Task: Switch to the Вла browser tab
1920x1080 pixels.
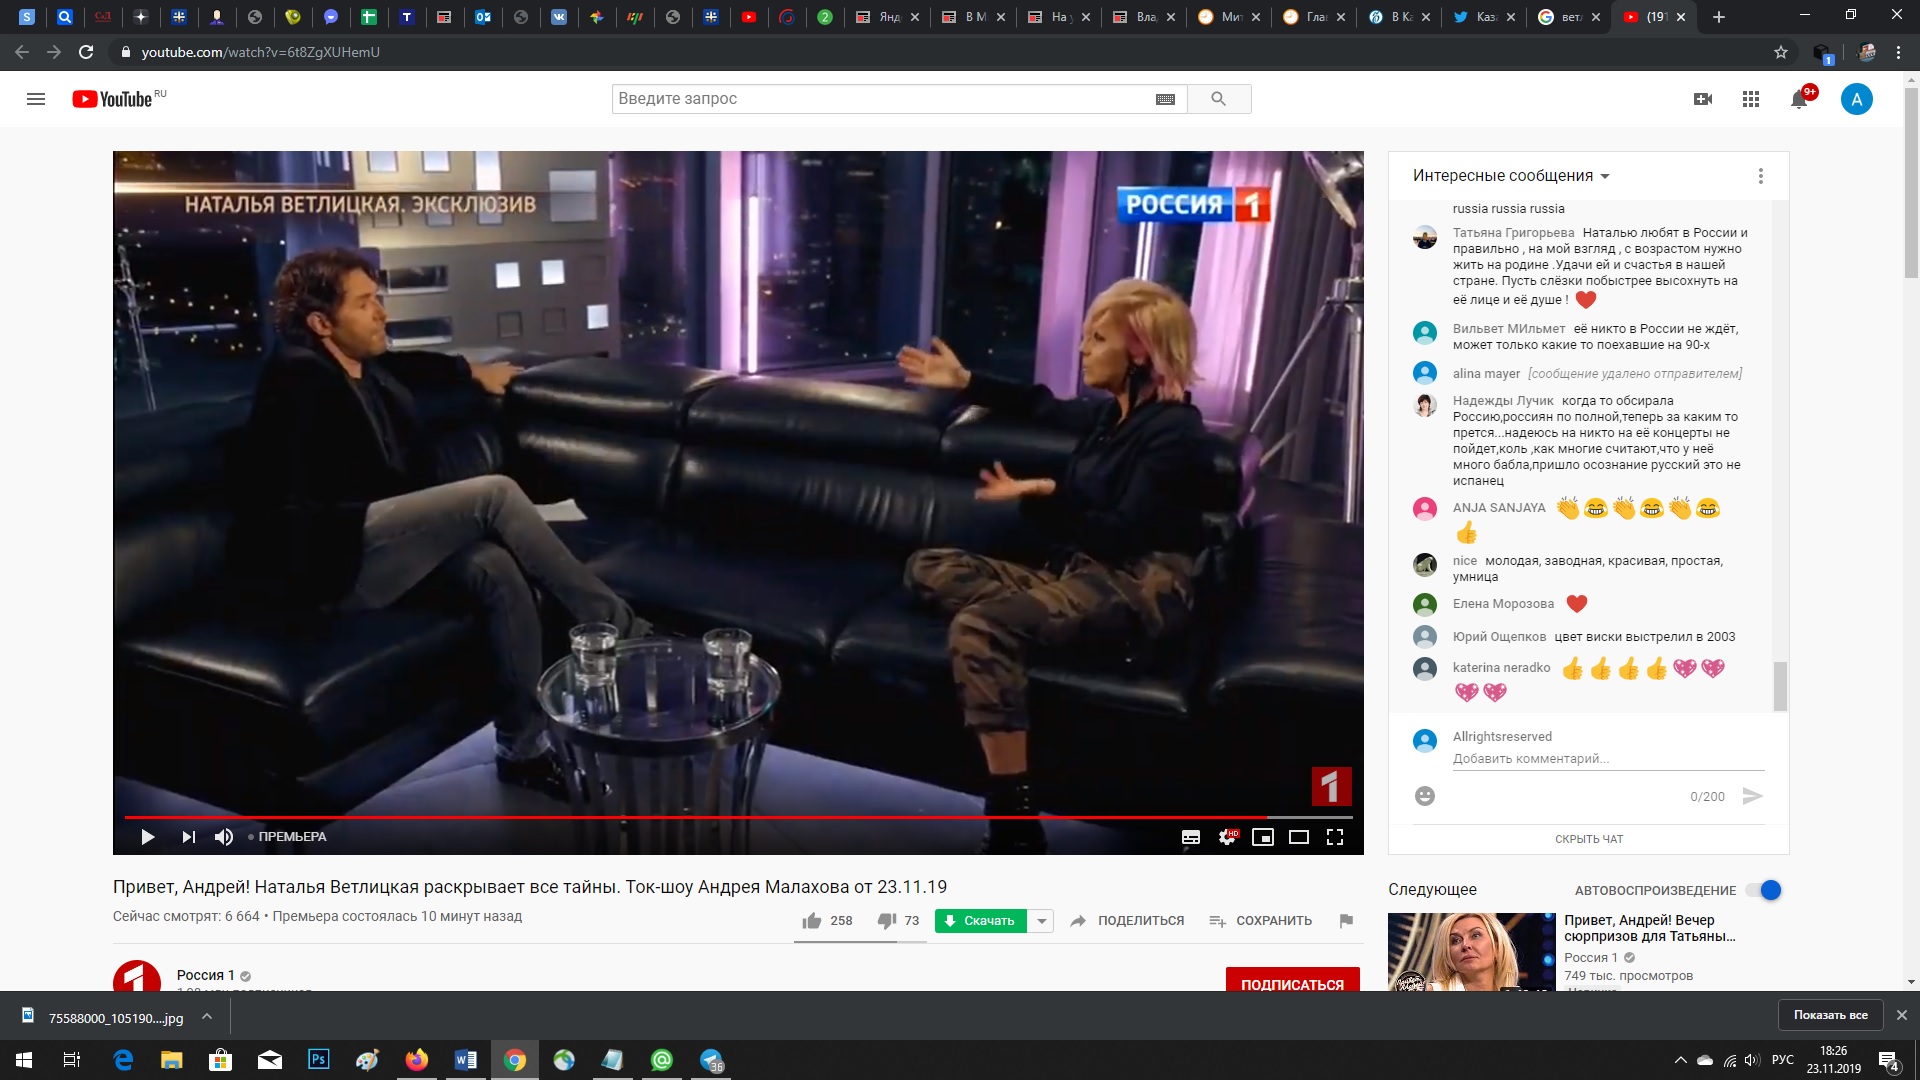Action: tap(1143, 17)
